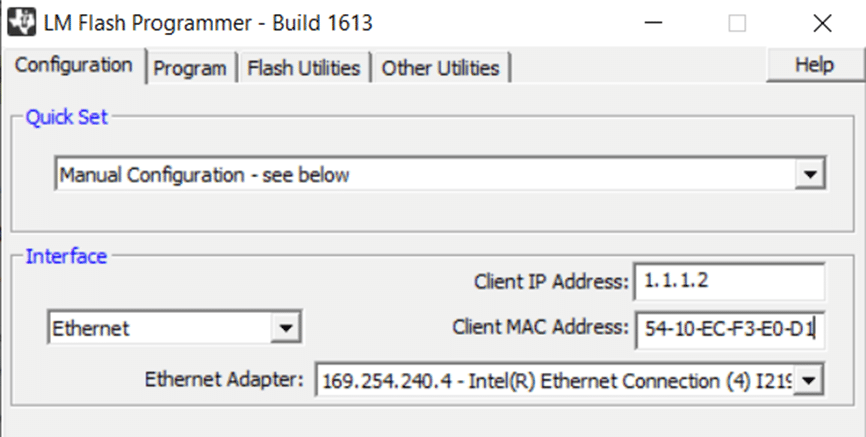Open the Ethernet interface dropdown arrow
The image size is (866, 437).
pos(286,328)
